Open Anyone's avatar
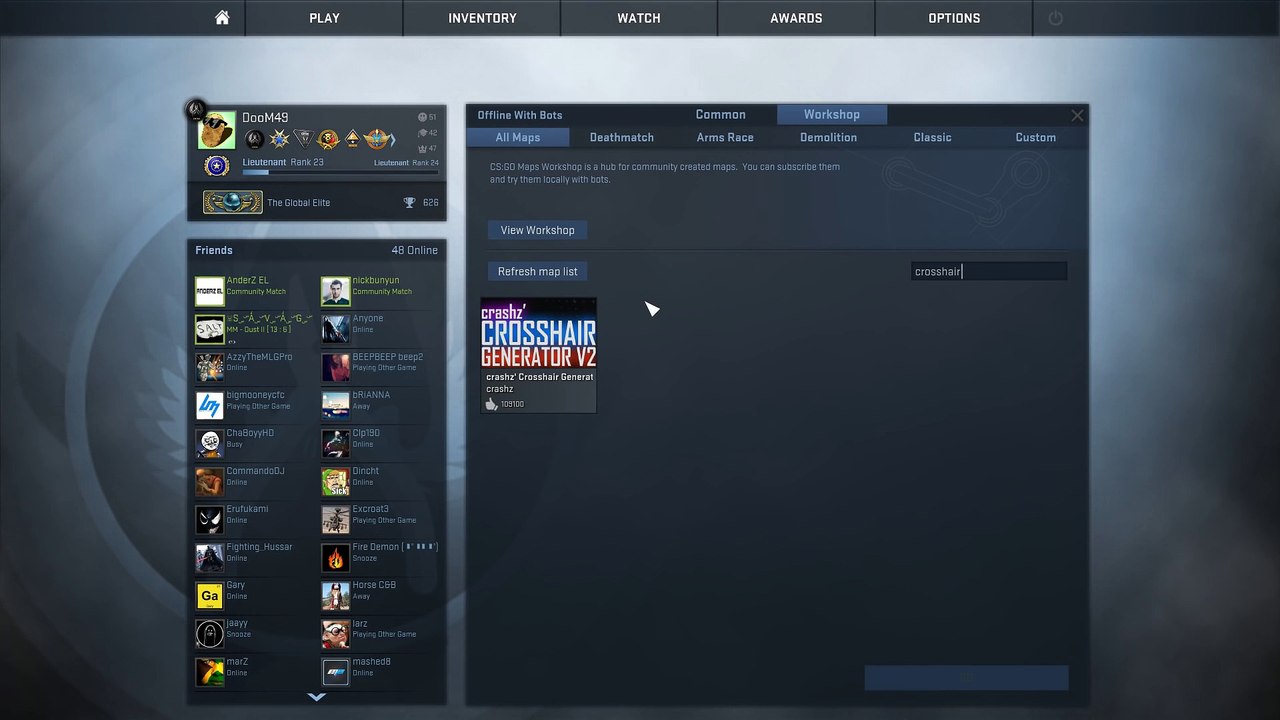1280x720 pixels. (335, 329)
